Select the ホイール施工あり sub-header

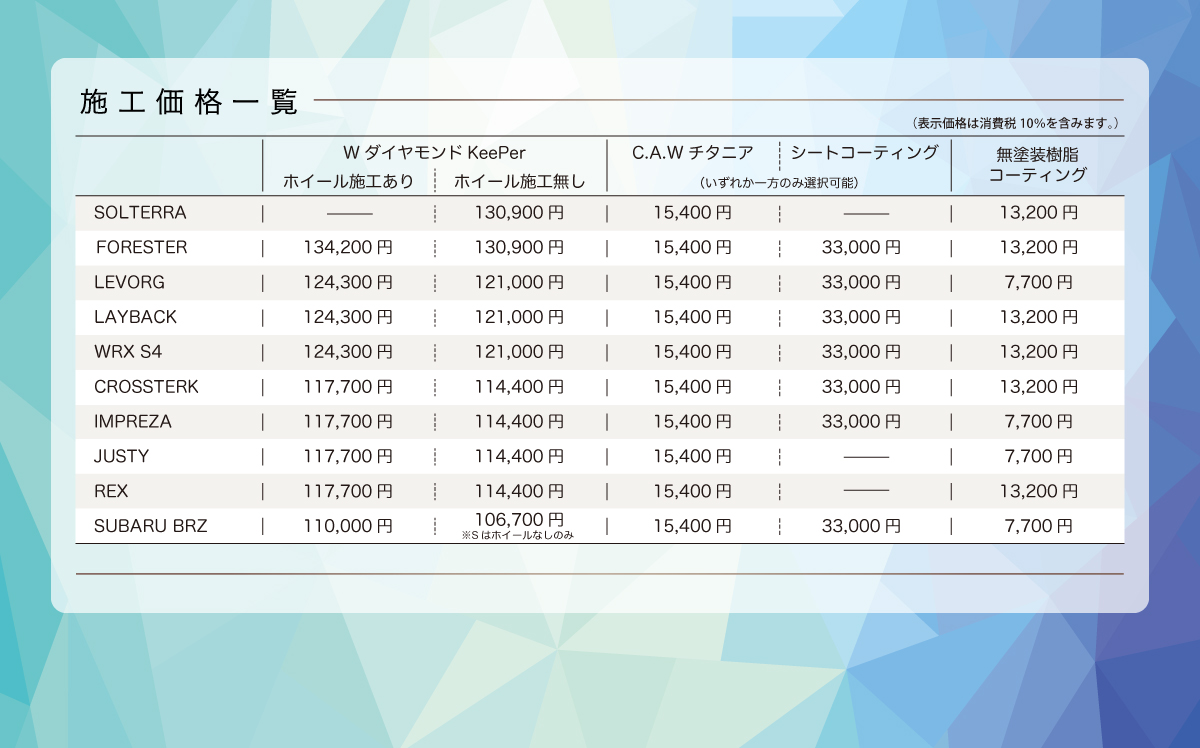pyautogui.click(x=348, y=182)
